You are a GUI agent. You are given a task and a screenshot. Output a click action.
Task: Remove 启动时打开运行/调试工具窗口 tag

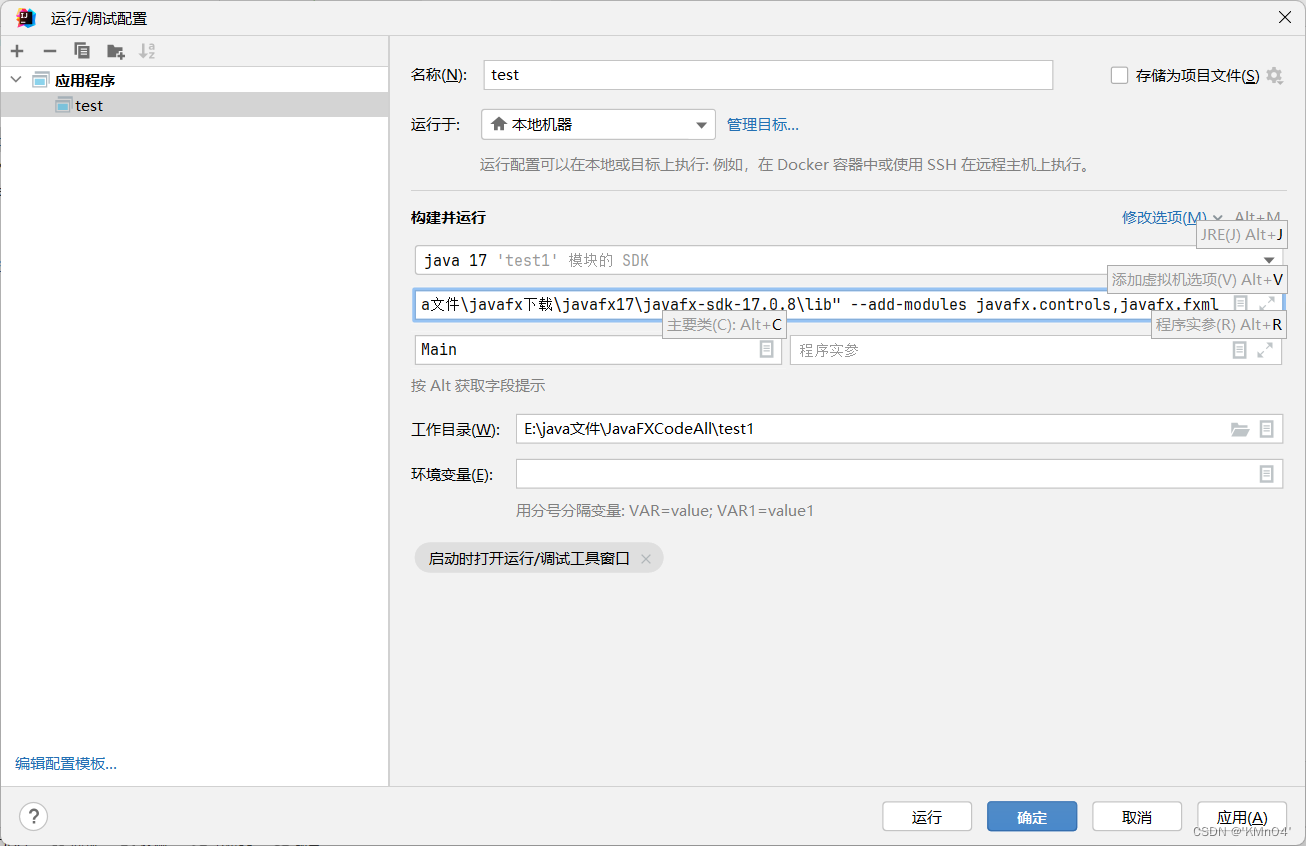[x=646, y=559]
